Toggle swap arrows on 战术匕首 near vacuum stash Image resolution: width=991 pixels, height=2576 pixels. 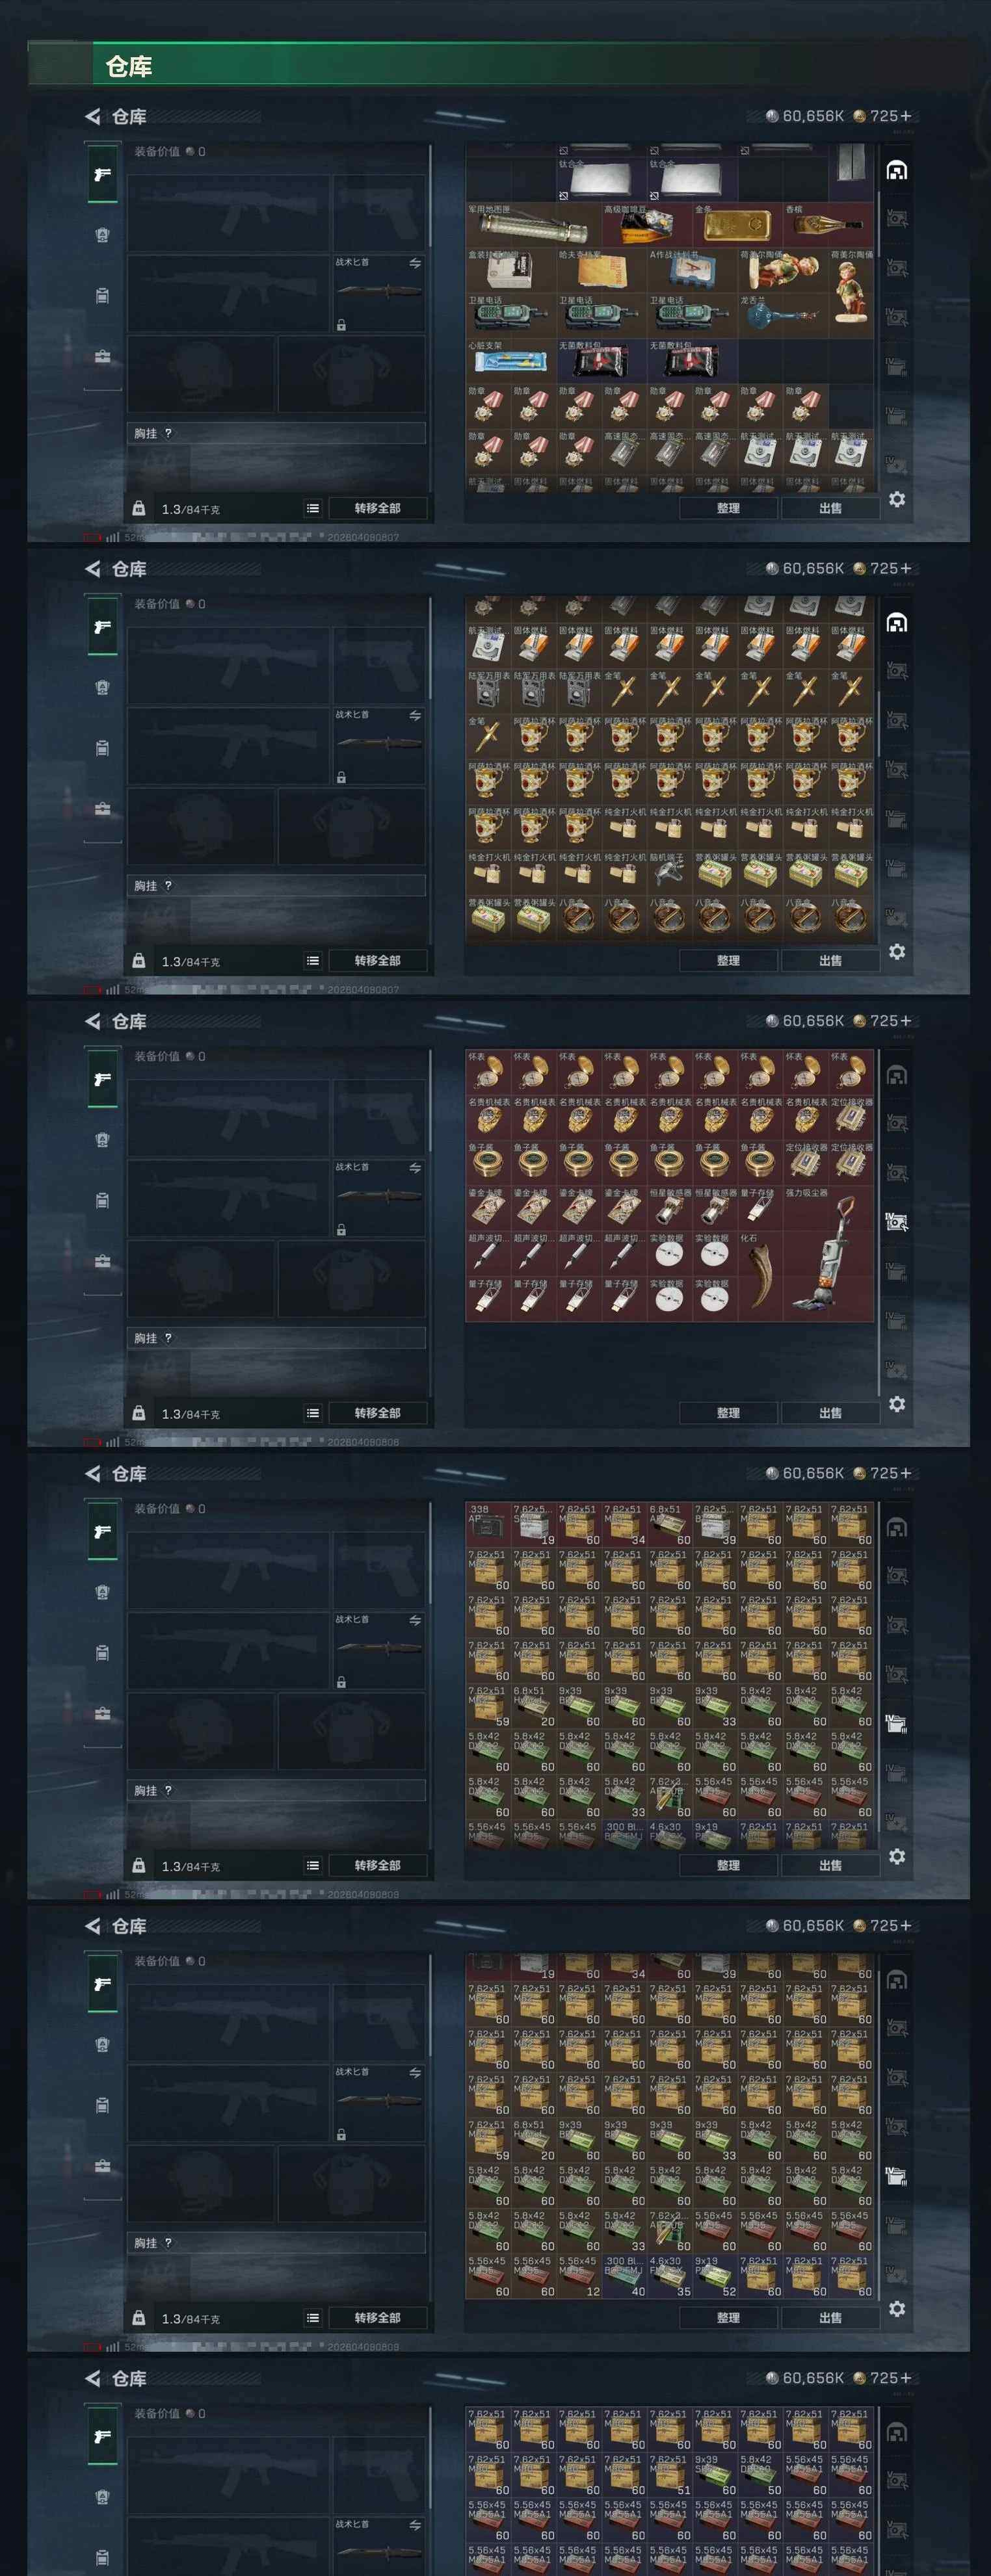(x=415, y=1168)
